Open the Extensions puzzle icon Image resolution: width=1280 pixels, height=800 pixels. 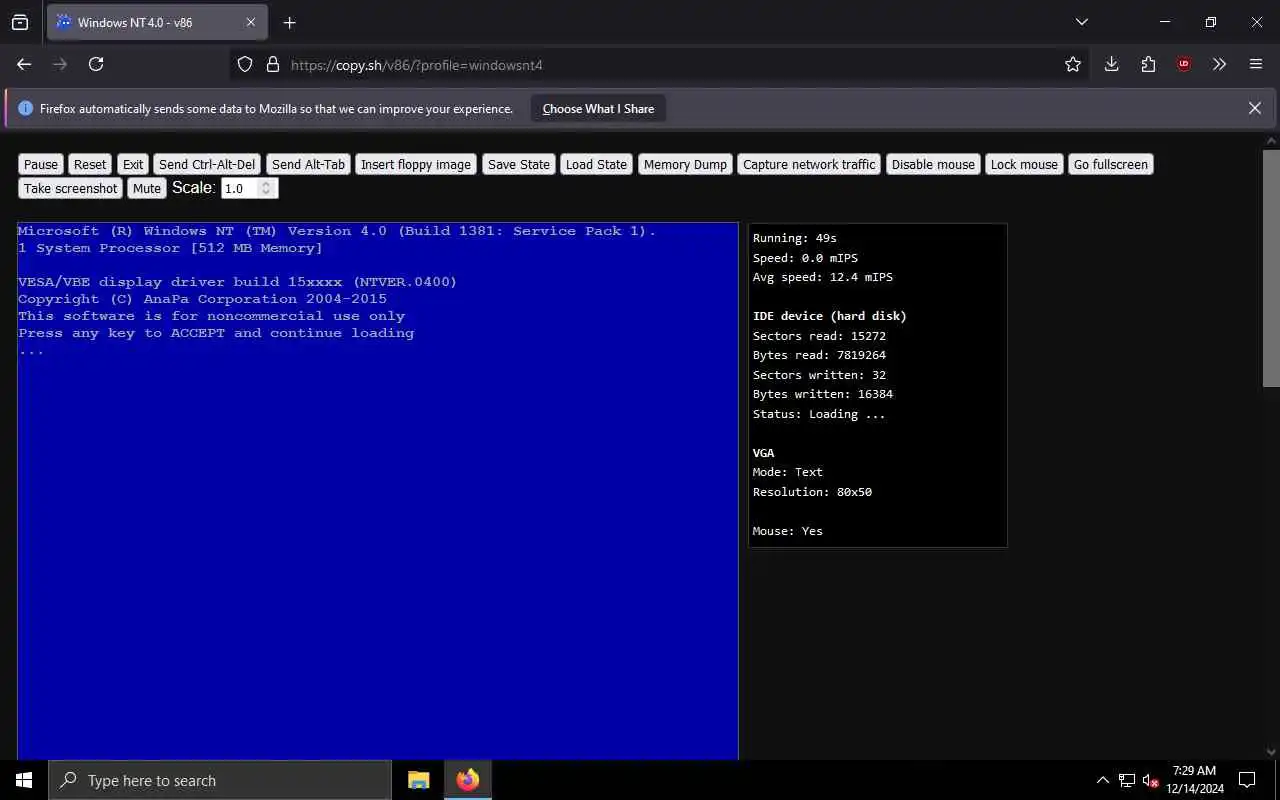pos(1148,64)
